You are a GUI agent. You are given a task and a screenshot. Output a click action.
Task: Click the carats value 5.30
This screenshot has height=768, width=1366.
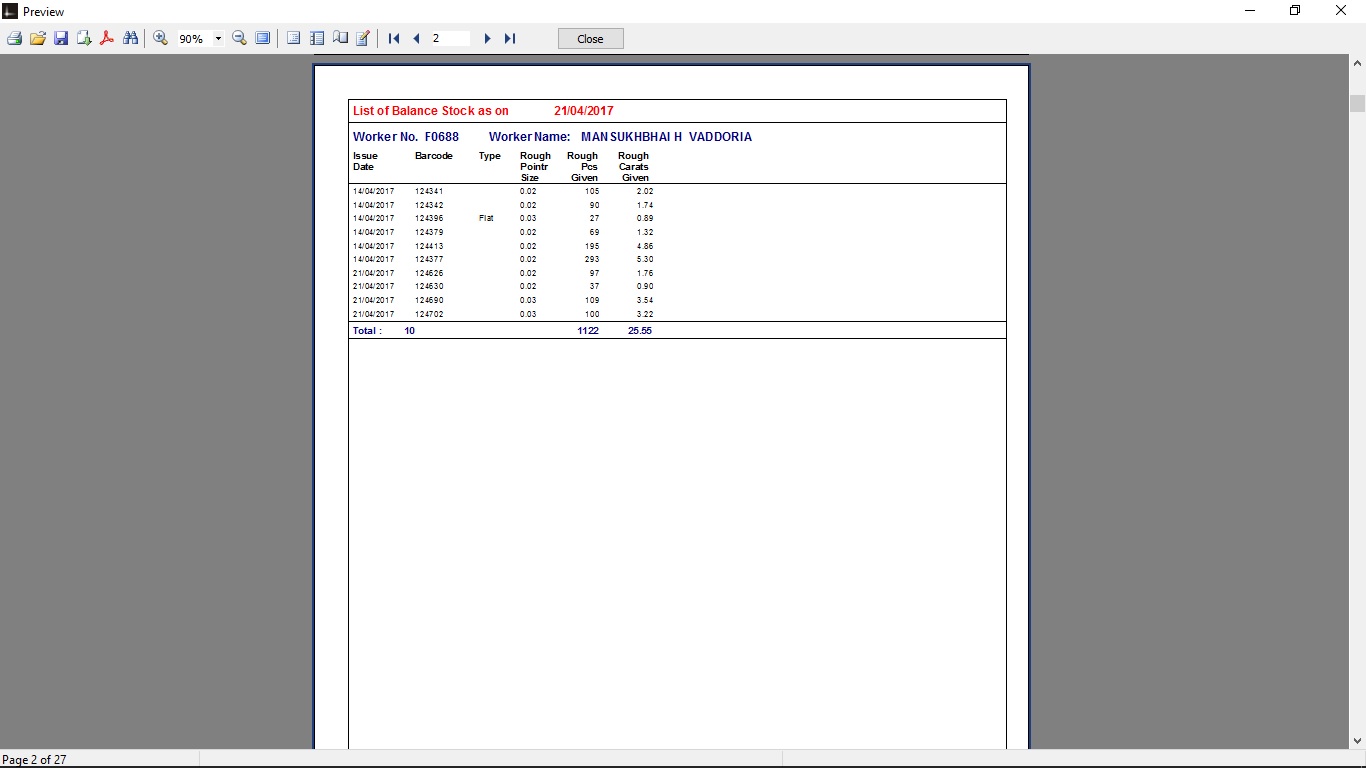[x=645, y=259]
